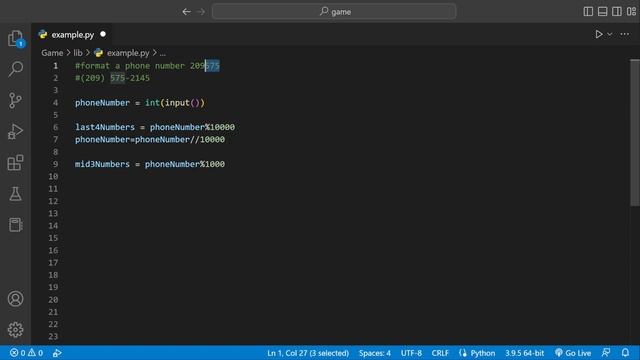Expand the run options dropdown arrow

point(609,34)
